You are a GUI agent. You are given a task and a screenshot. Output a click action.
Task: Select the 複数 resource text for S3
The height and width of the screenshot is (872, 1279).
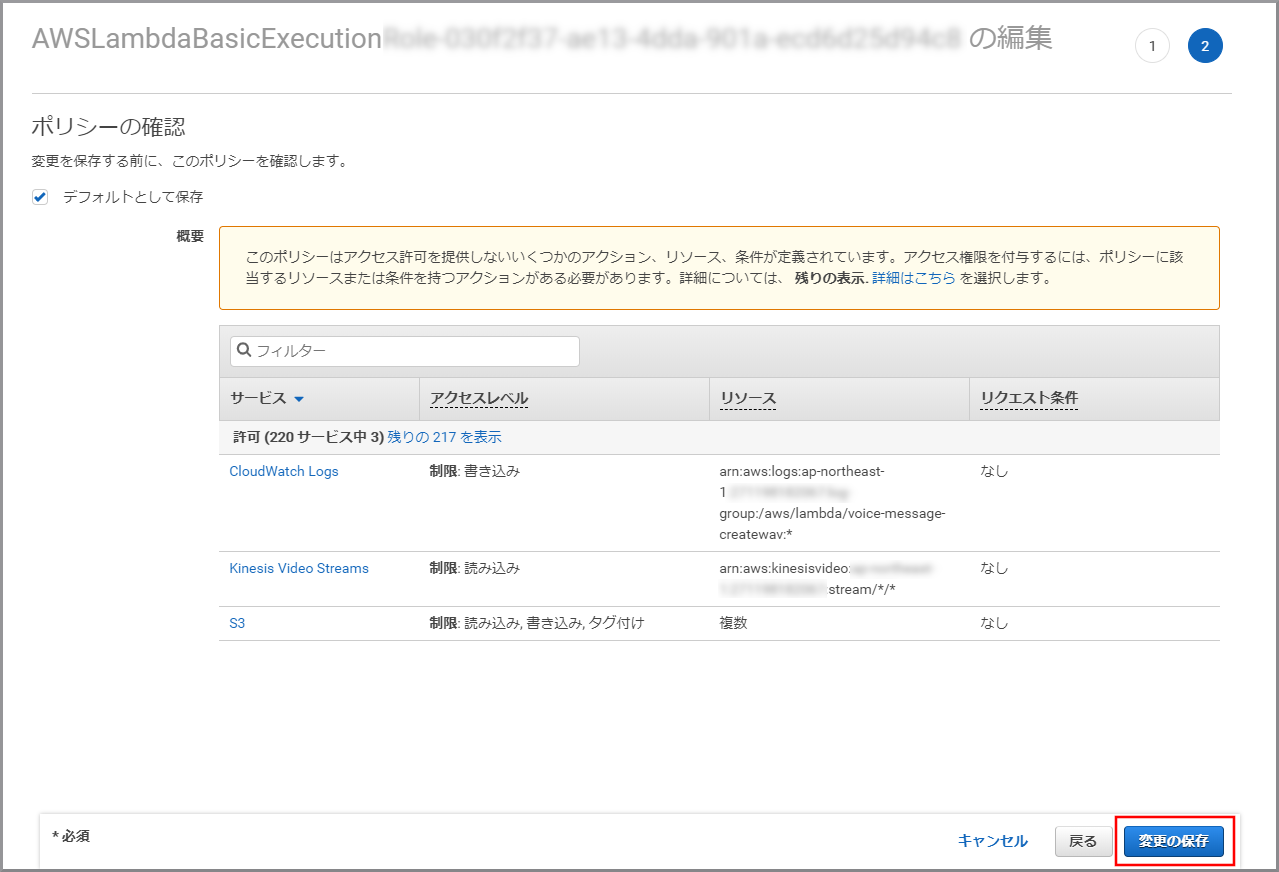(733, 623)
